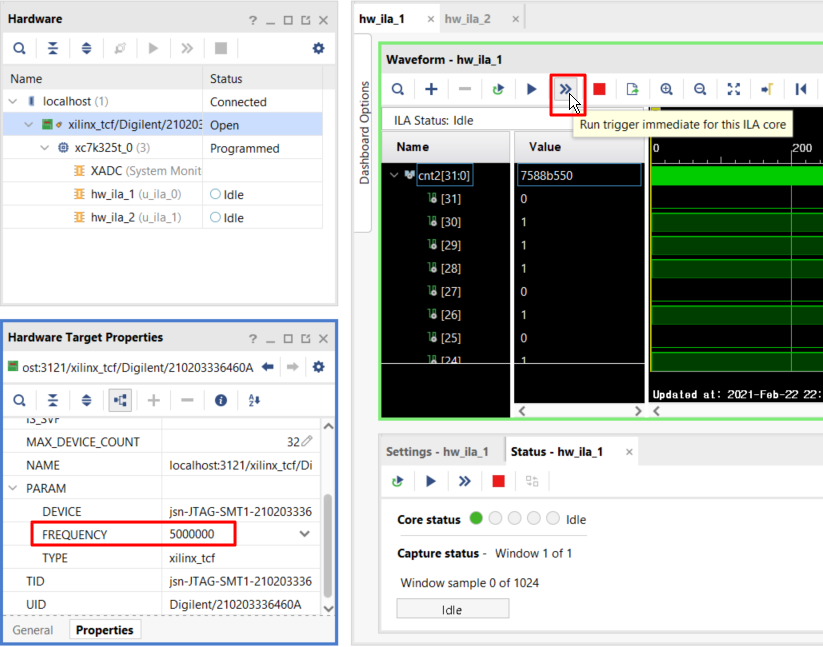Jump to waveform start time
Screen dimensions: 823x647
click(801, 89)
